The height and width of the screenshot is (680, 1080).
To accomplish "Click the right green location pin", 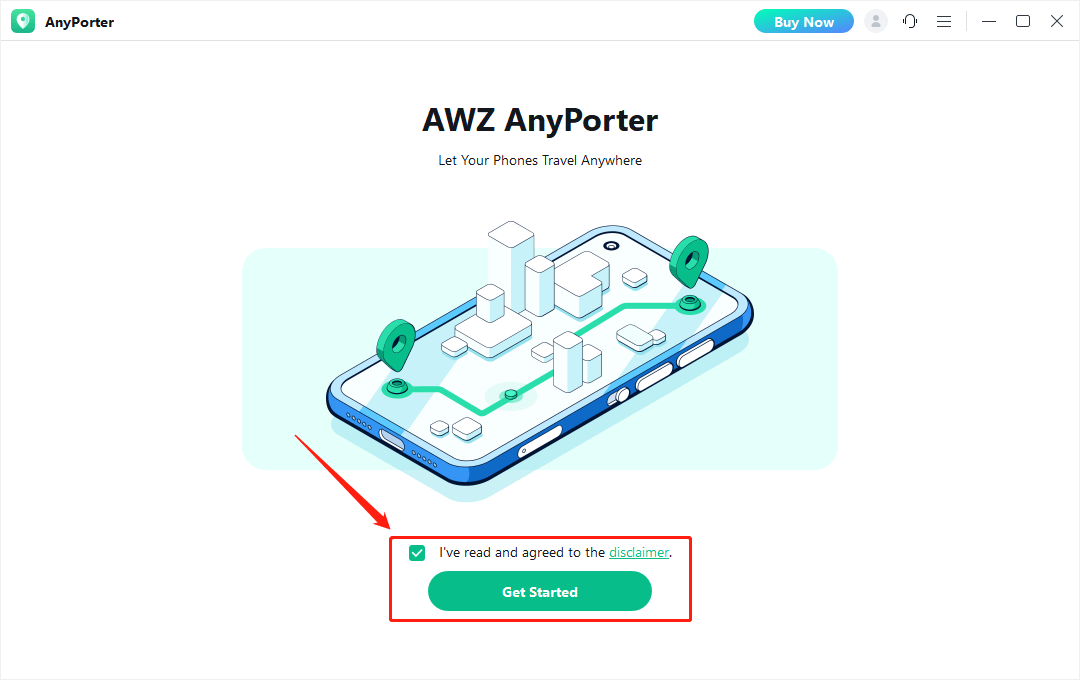I will (x=689, y=261).
